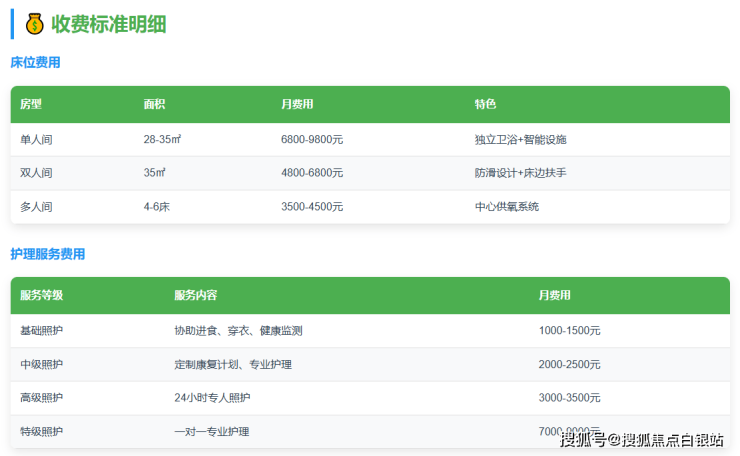
Task: Click the 服务等级 column header
Action: [42, 295]
